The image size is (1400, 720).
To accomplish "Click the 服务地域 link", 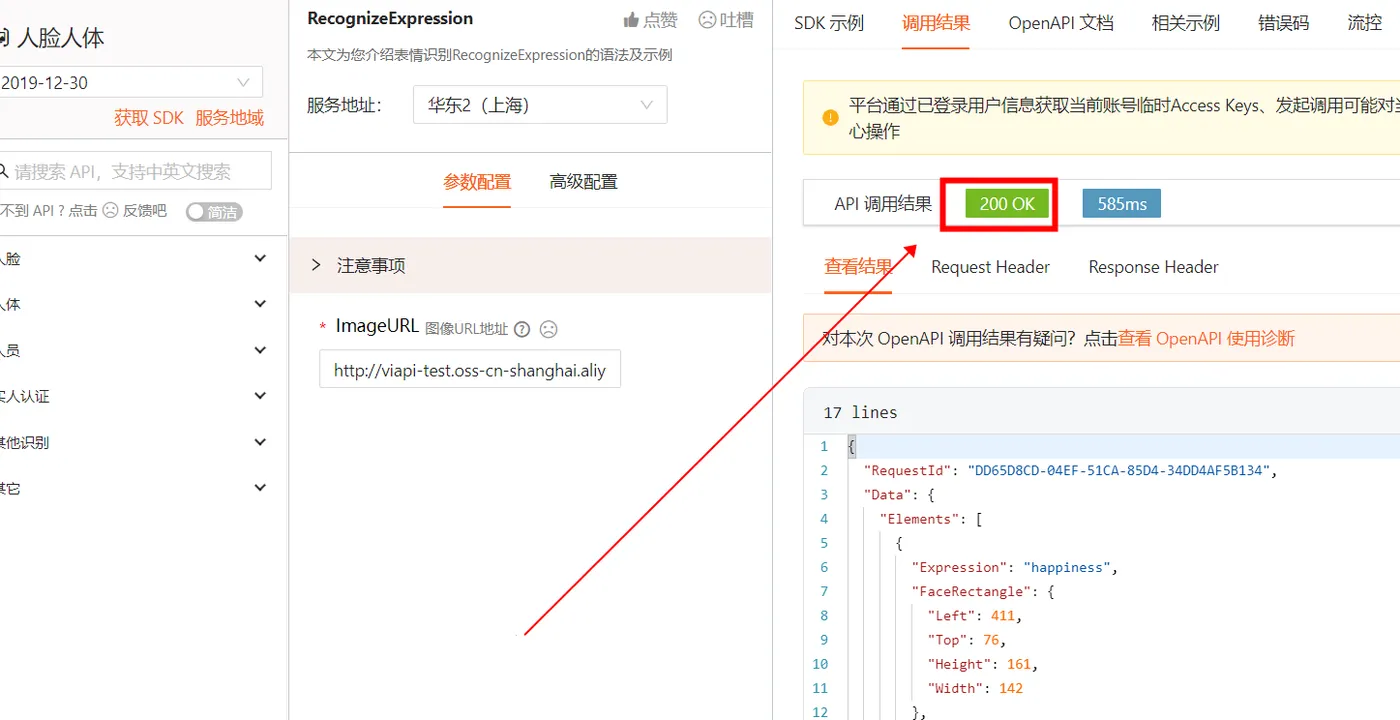I will tap(229, 118).
